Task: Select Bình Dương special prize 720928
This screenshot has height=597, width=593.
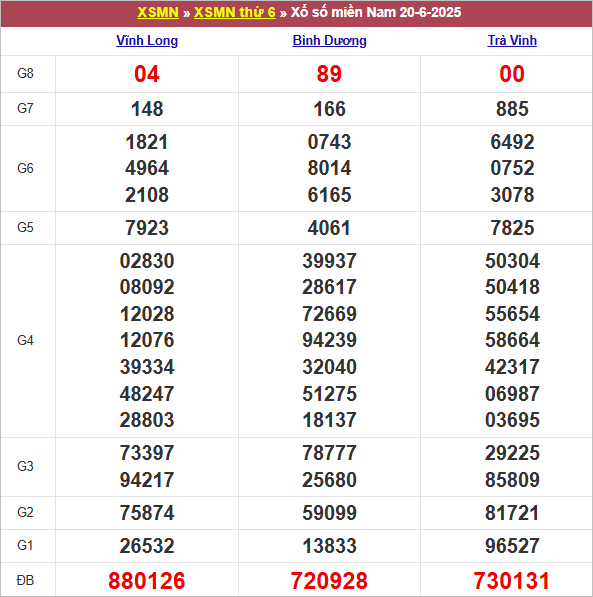Action: (329, 581)
